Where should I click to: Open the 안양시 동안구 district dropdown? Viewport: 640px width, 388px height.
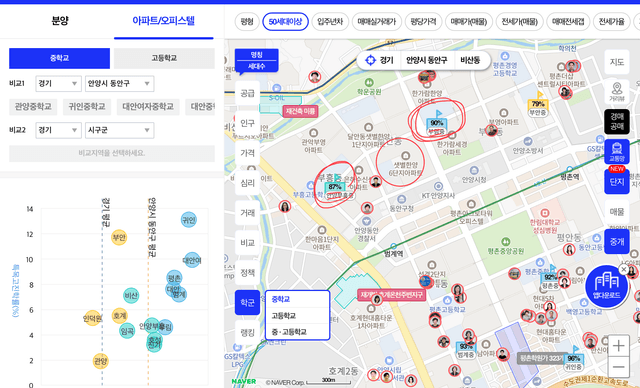pyautogui.click(x=119, y=84)
